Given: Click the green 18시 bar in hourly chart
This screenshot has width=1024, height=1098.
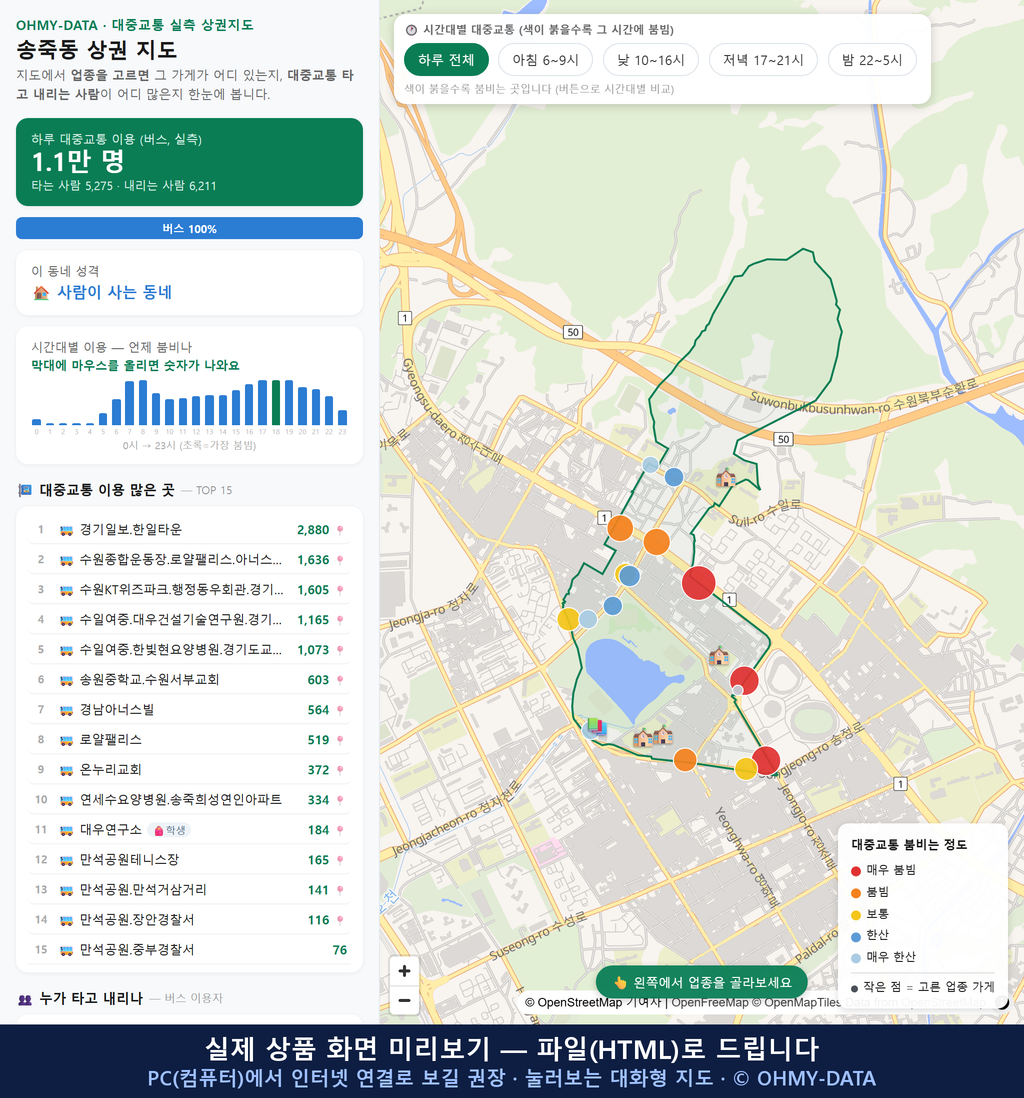Looking at the screenshot, I should (276, 403).
